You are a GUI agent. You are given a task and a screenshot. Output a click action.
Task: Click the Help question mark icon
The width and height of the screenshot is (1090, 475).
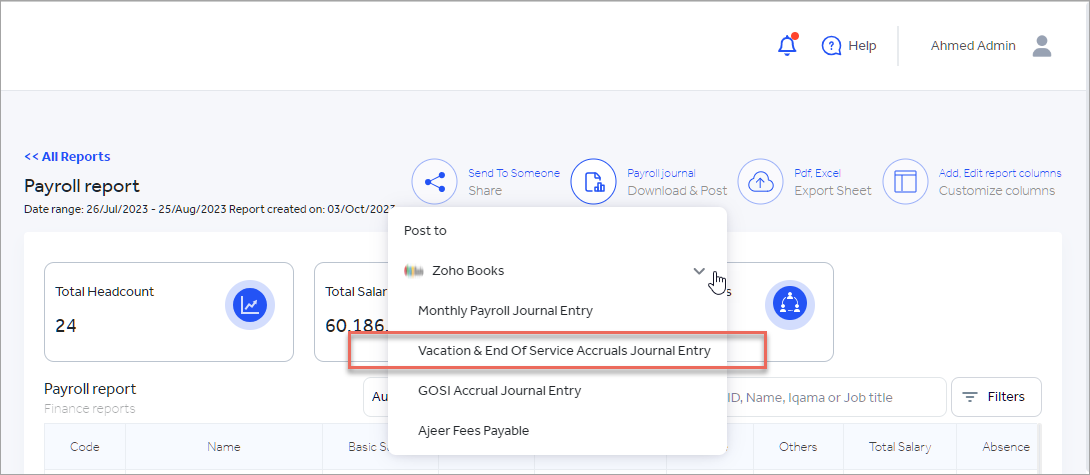pyautogui.click(x=831, y=46)
